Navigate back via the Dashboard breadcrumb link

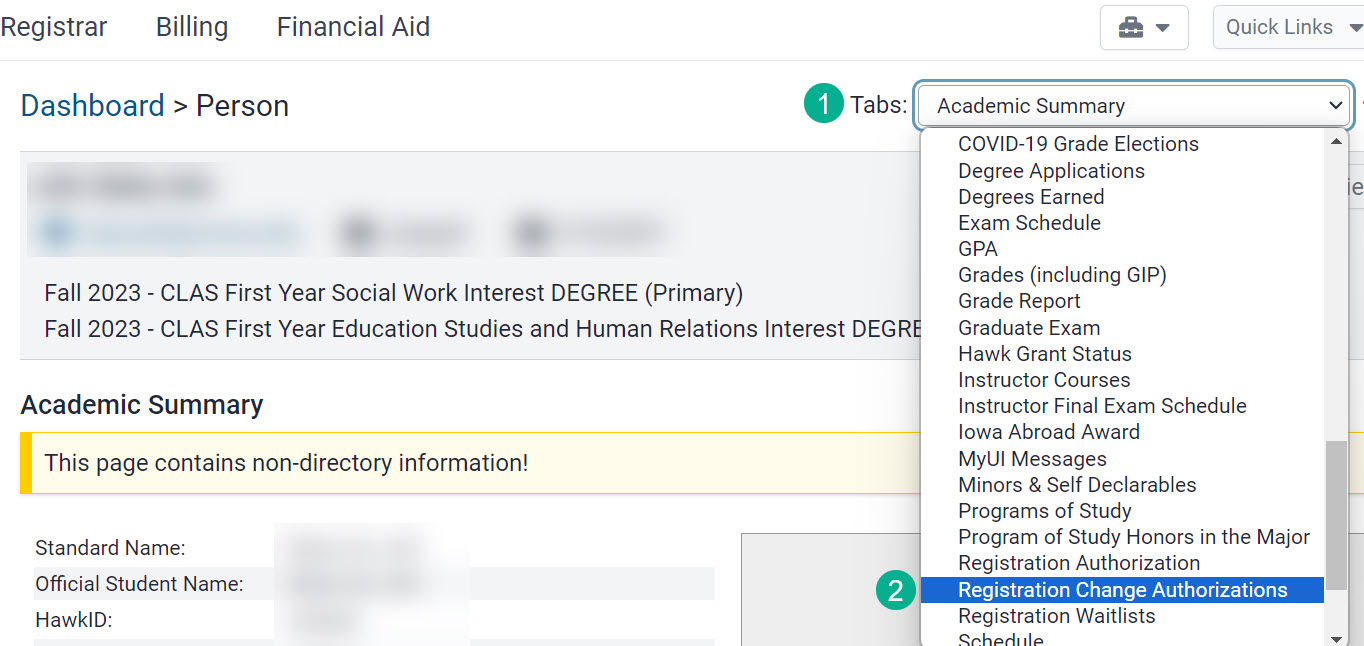click(x=92, y=105)
